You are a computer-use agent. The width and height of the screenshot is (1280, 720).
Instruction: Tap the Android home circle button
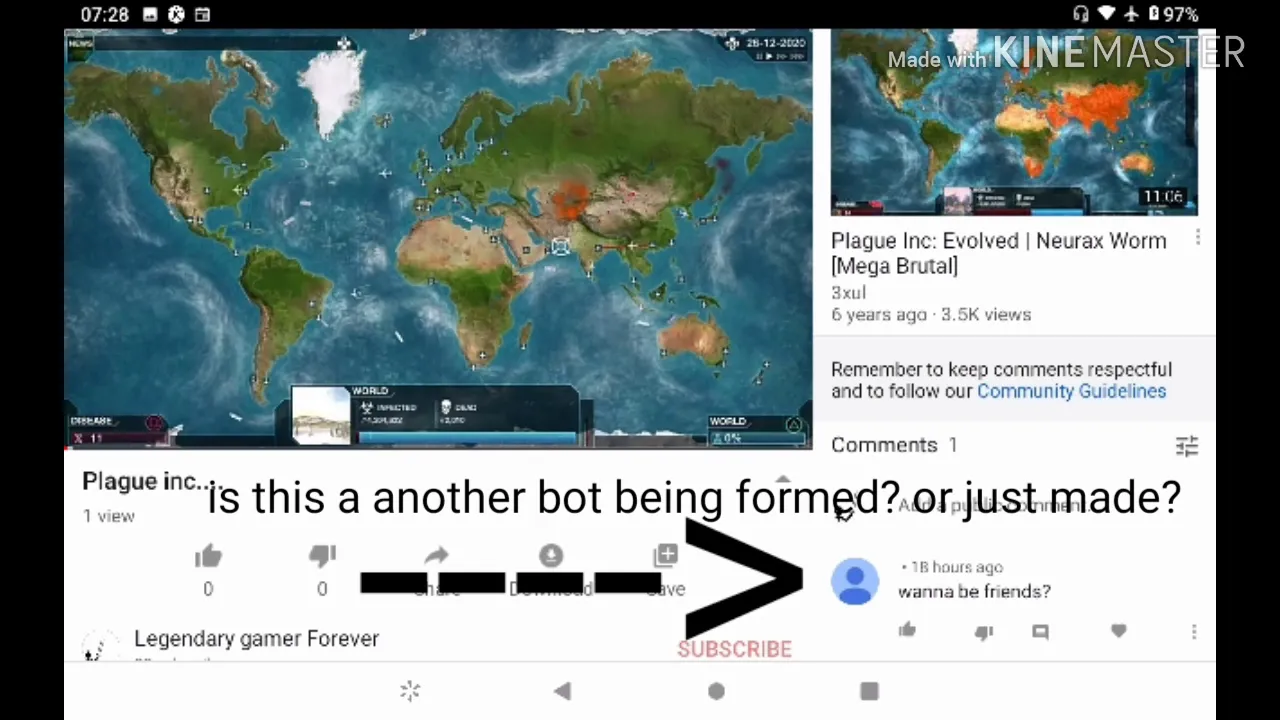point(716,691)
